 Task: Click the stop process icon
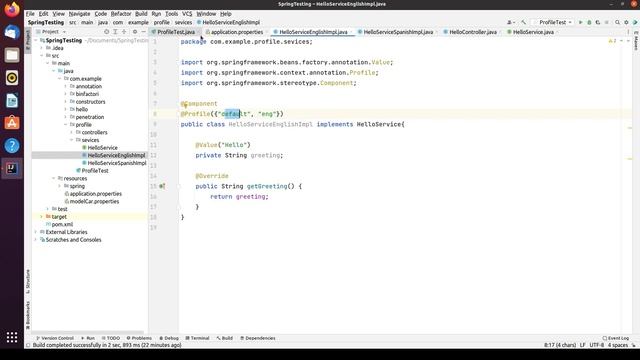point(607,22)
